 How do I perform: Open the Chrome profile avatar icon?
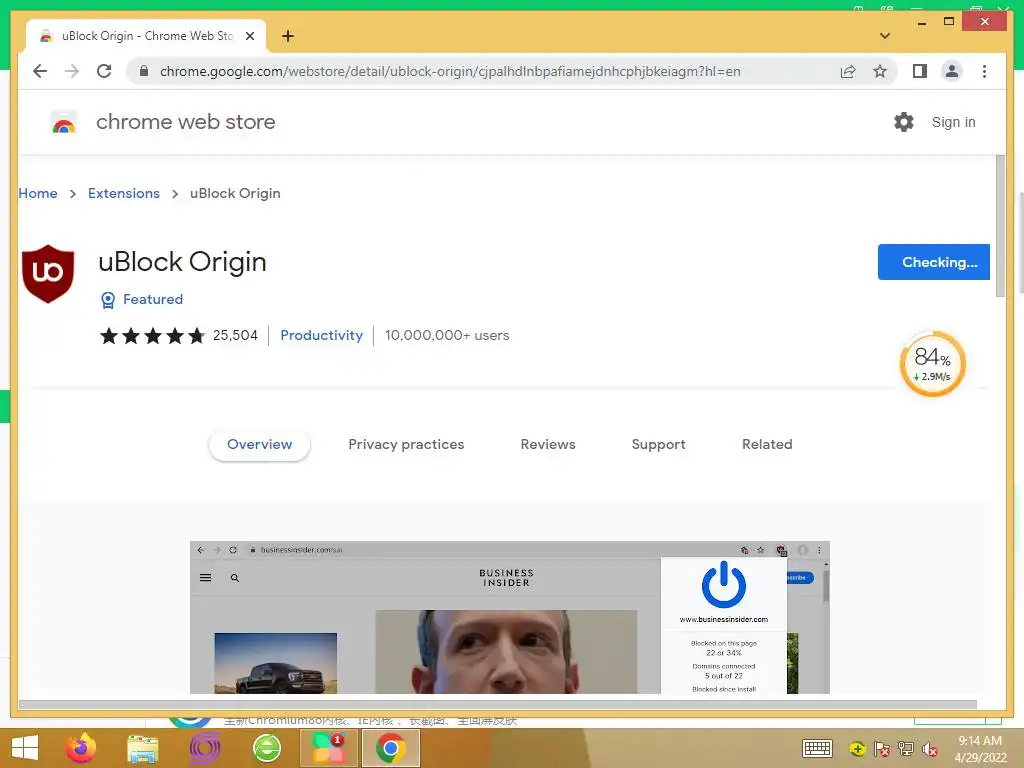(952, 71)
